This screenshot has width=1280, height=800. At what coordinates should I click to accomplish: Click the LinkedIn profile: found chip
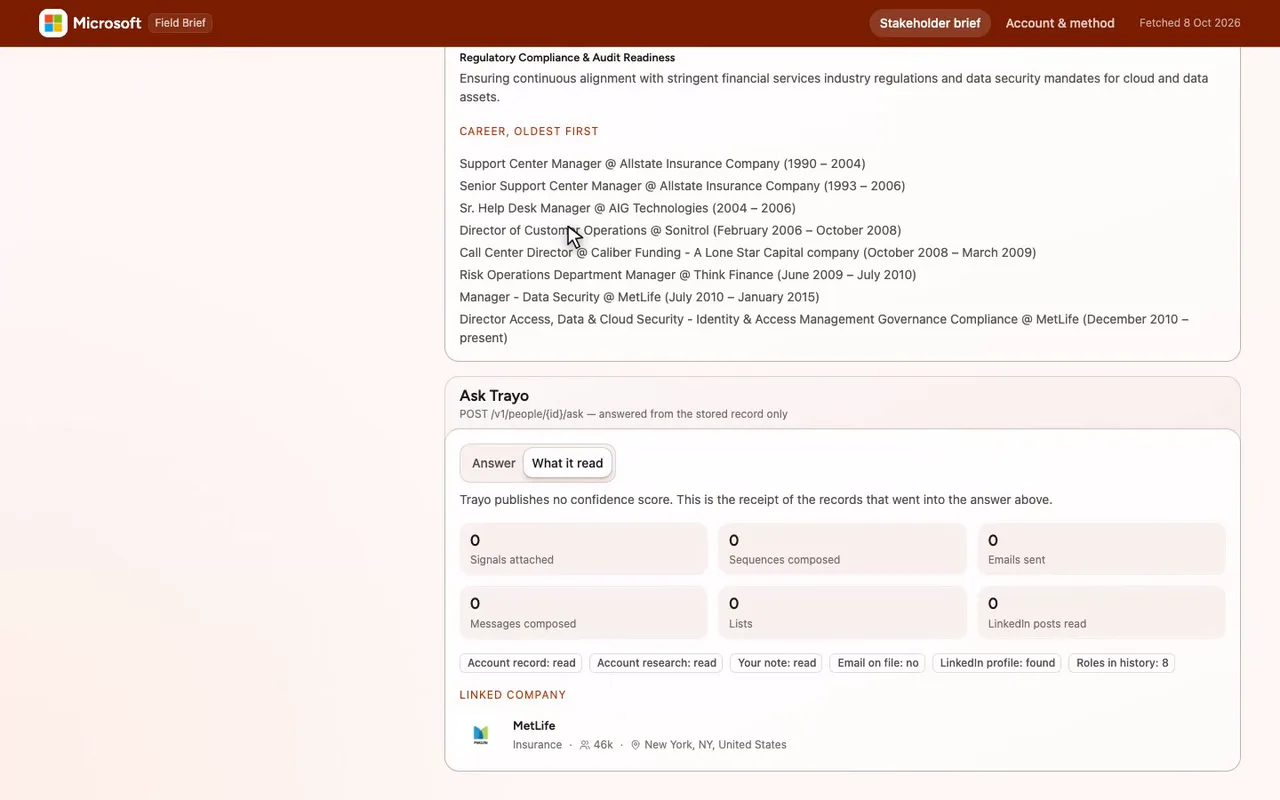point(998,663)
